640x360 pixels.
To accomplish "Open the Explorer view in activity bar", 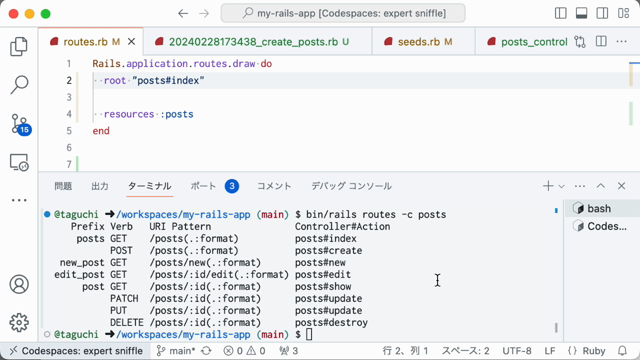I will pyautogui.click(x=19, y=46).
